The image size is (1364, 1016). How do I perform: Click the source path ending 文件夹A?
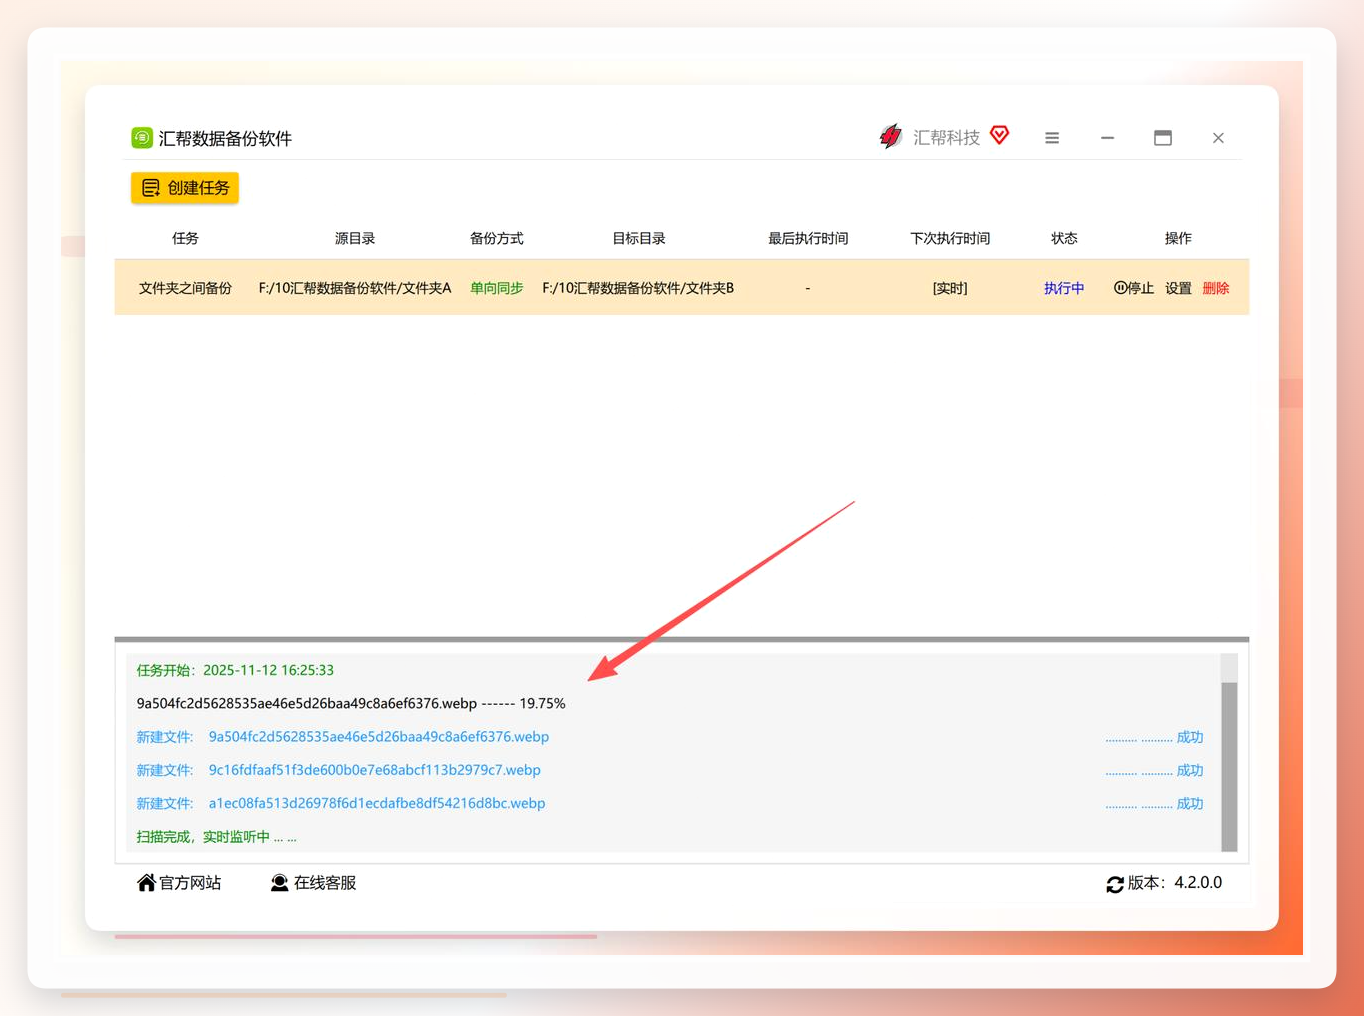tap(355, 288)
